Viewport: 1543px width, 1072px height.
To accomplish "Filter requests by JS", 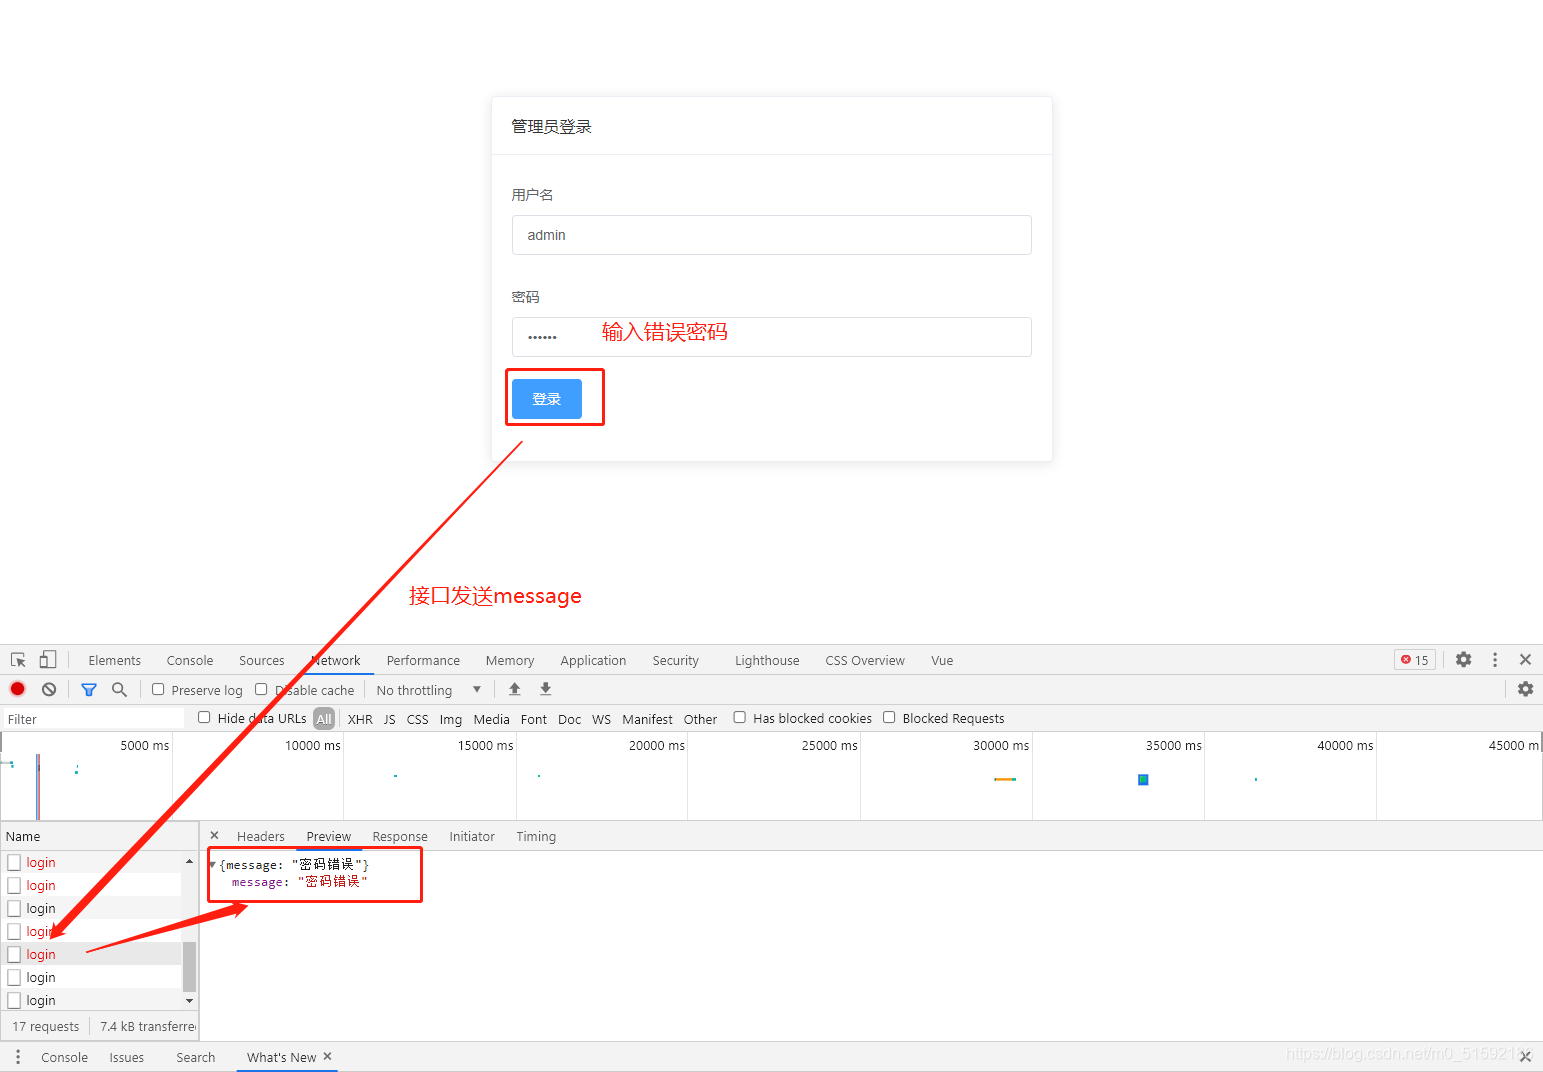I will (390, 719).
